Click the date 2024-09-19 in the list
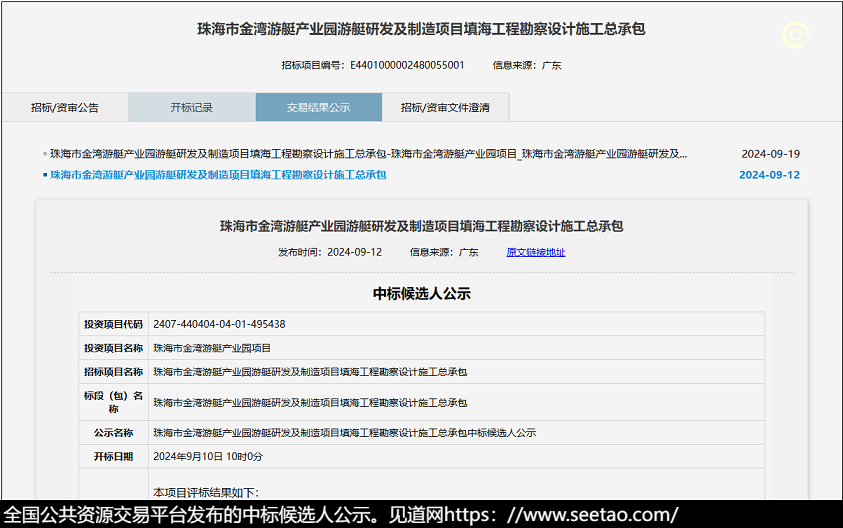The width and height of the screenshot is (843, 528). (770, 154)
